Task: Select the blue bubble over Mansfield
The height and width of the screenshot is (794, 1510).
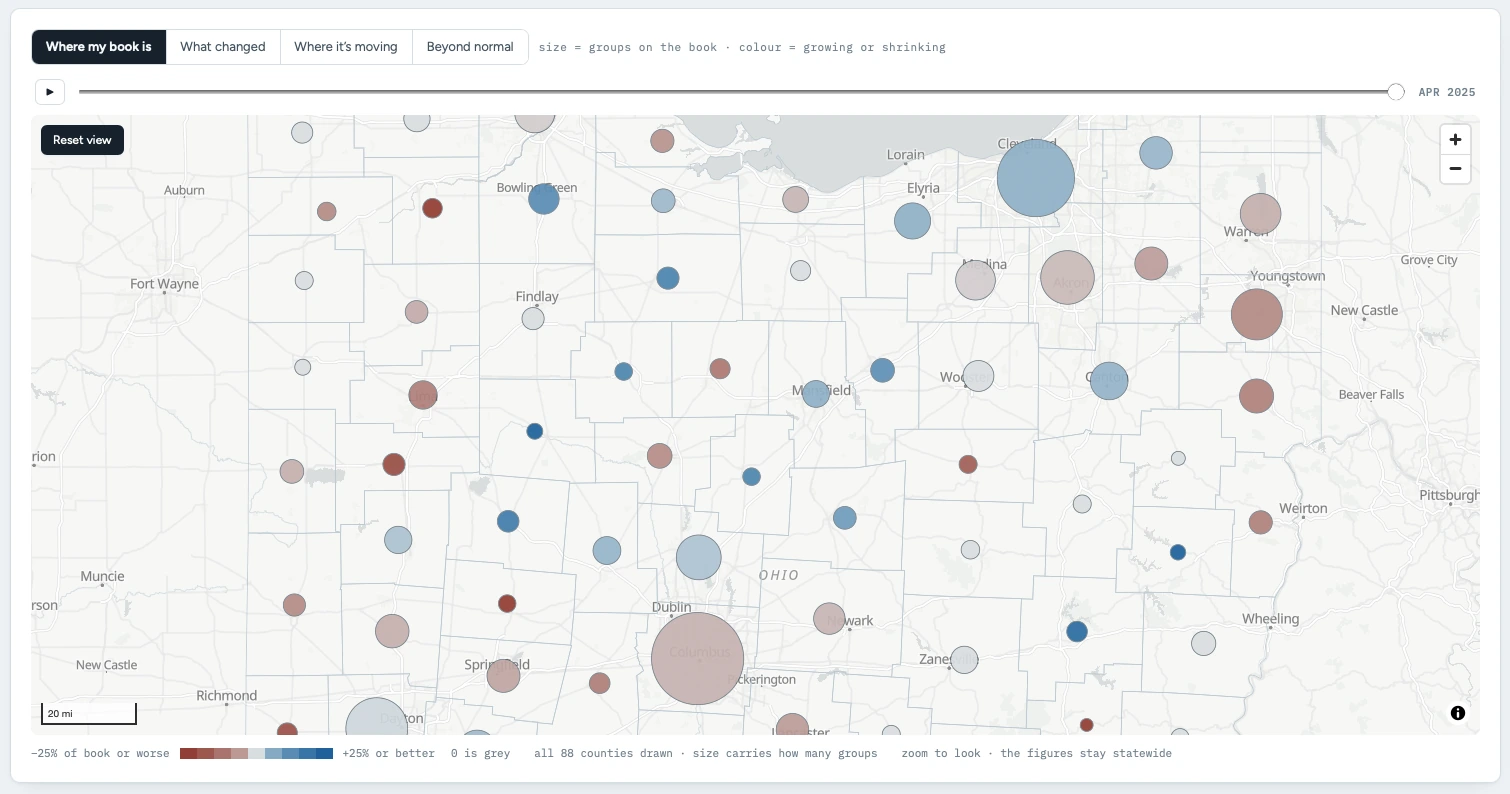Action: [x=816, y=394]
